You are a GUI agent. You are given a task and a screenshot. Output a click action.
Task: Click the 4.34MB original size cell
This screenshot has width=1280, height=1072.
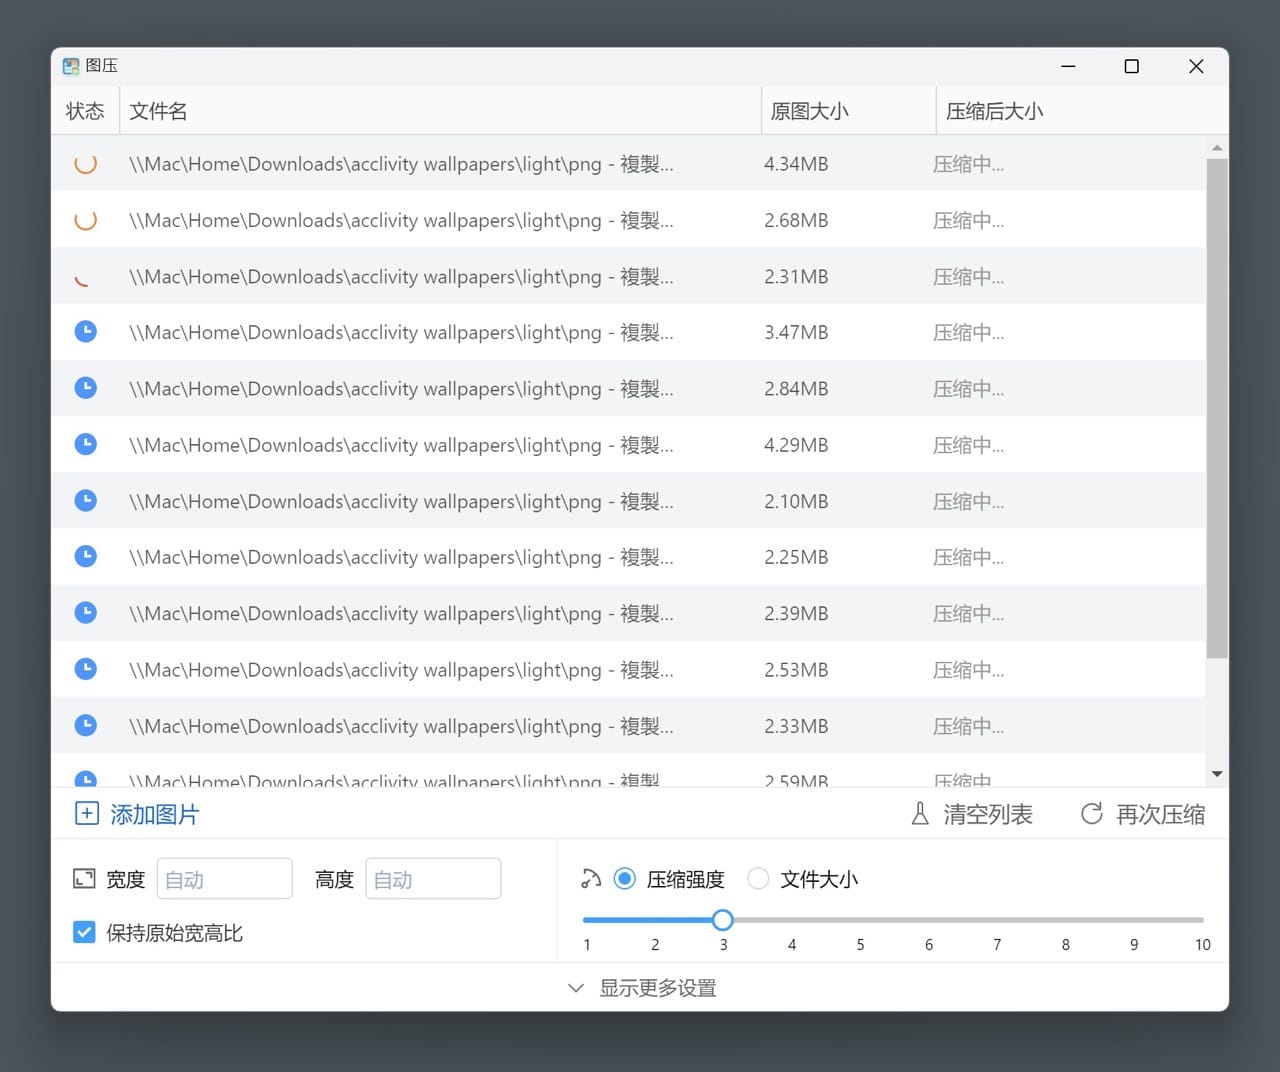point(796,164)
